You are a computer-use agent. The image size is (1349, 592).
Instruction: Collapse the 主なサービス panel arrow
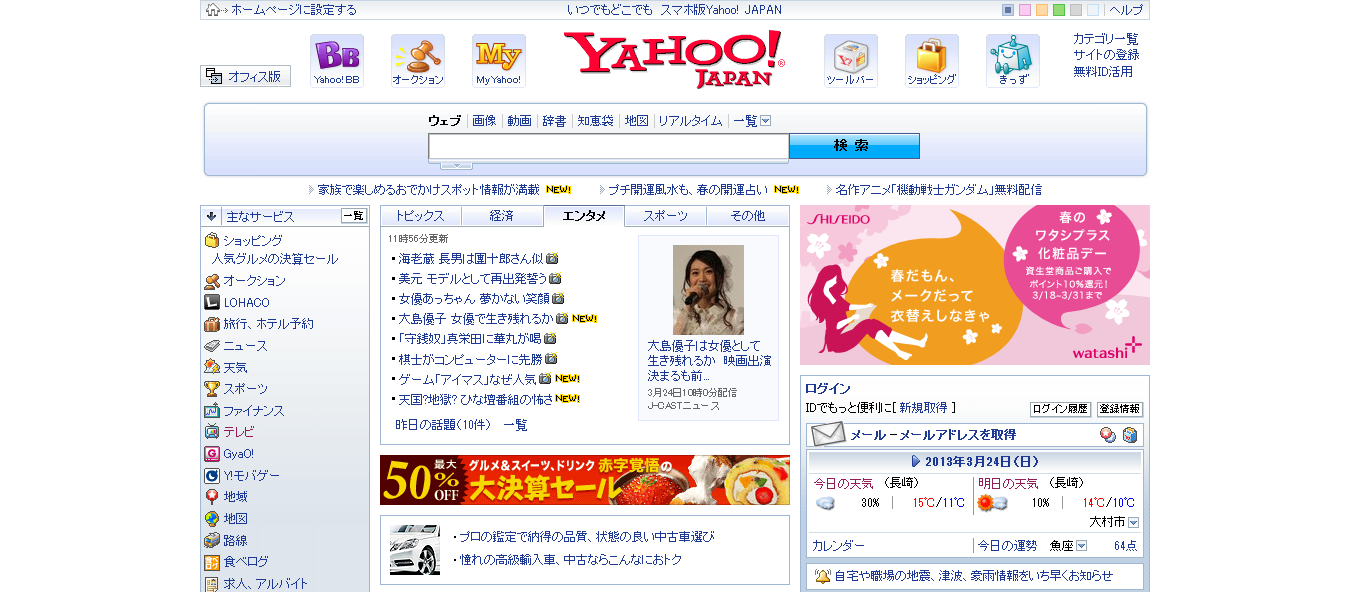tap(211, 216)
